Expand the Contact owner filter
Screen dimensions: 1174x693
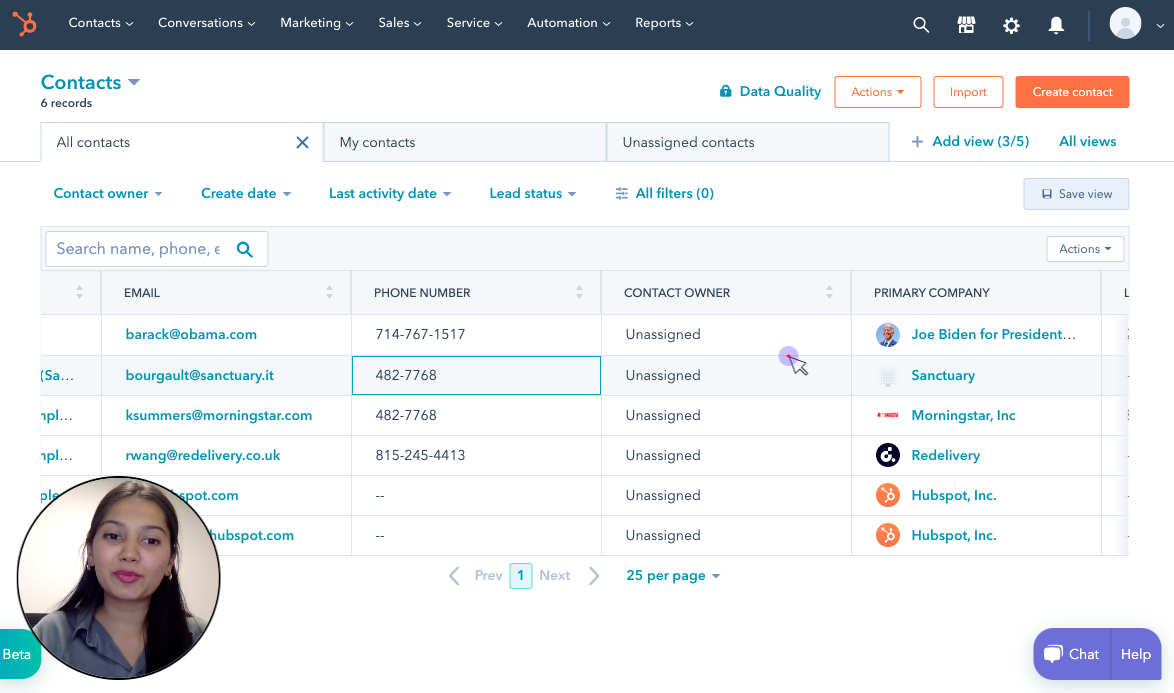[108, 194]
